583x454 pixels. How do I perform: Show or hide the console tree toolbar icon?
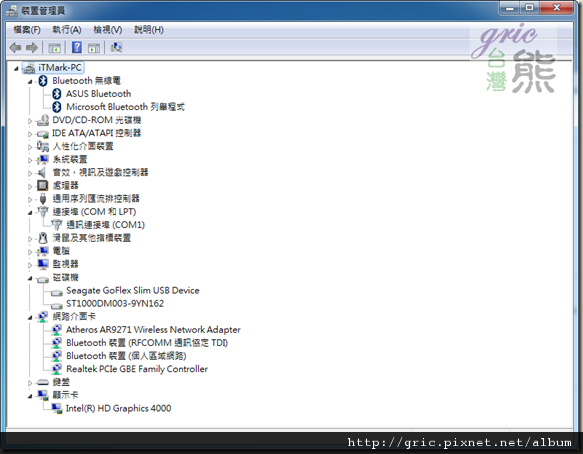[x=54, y=48]
